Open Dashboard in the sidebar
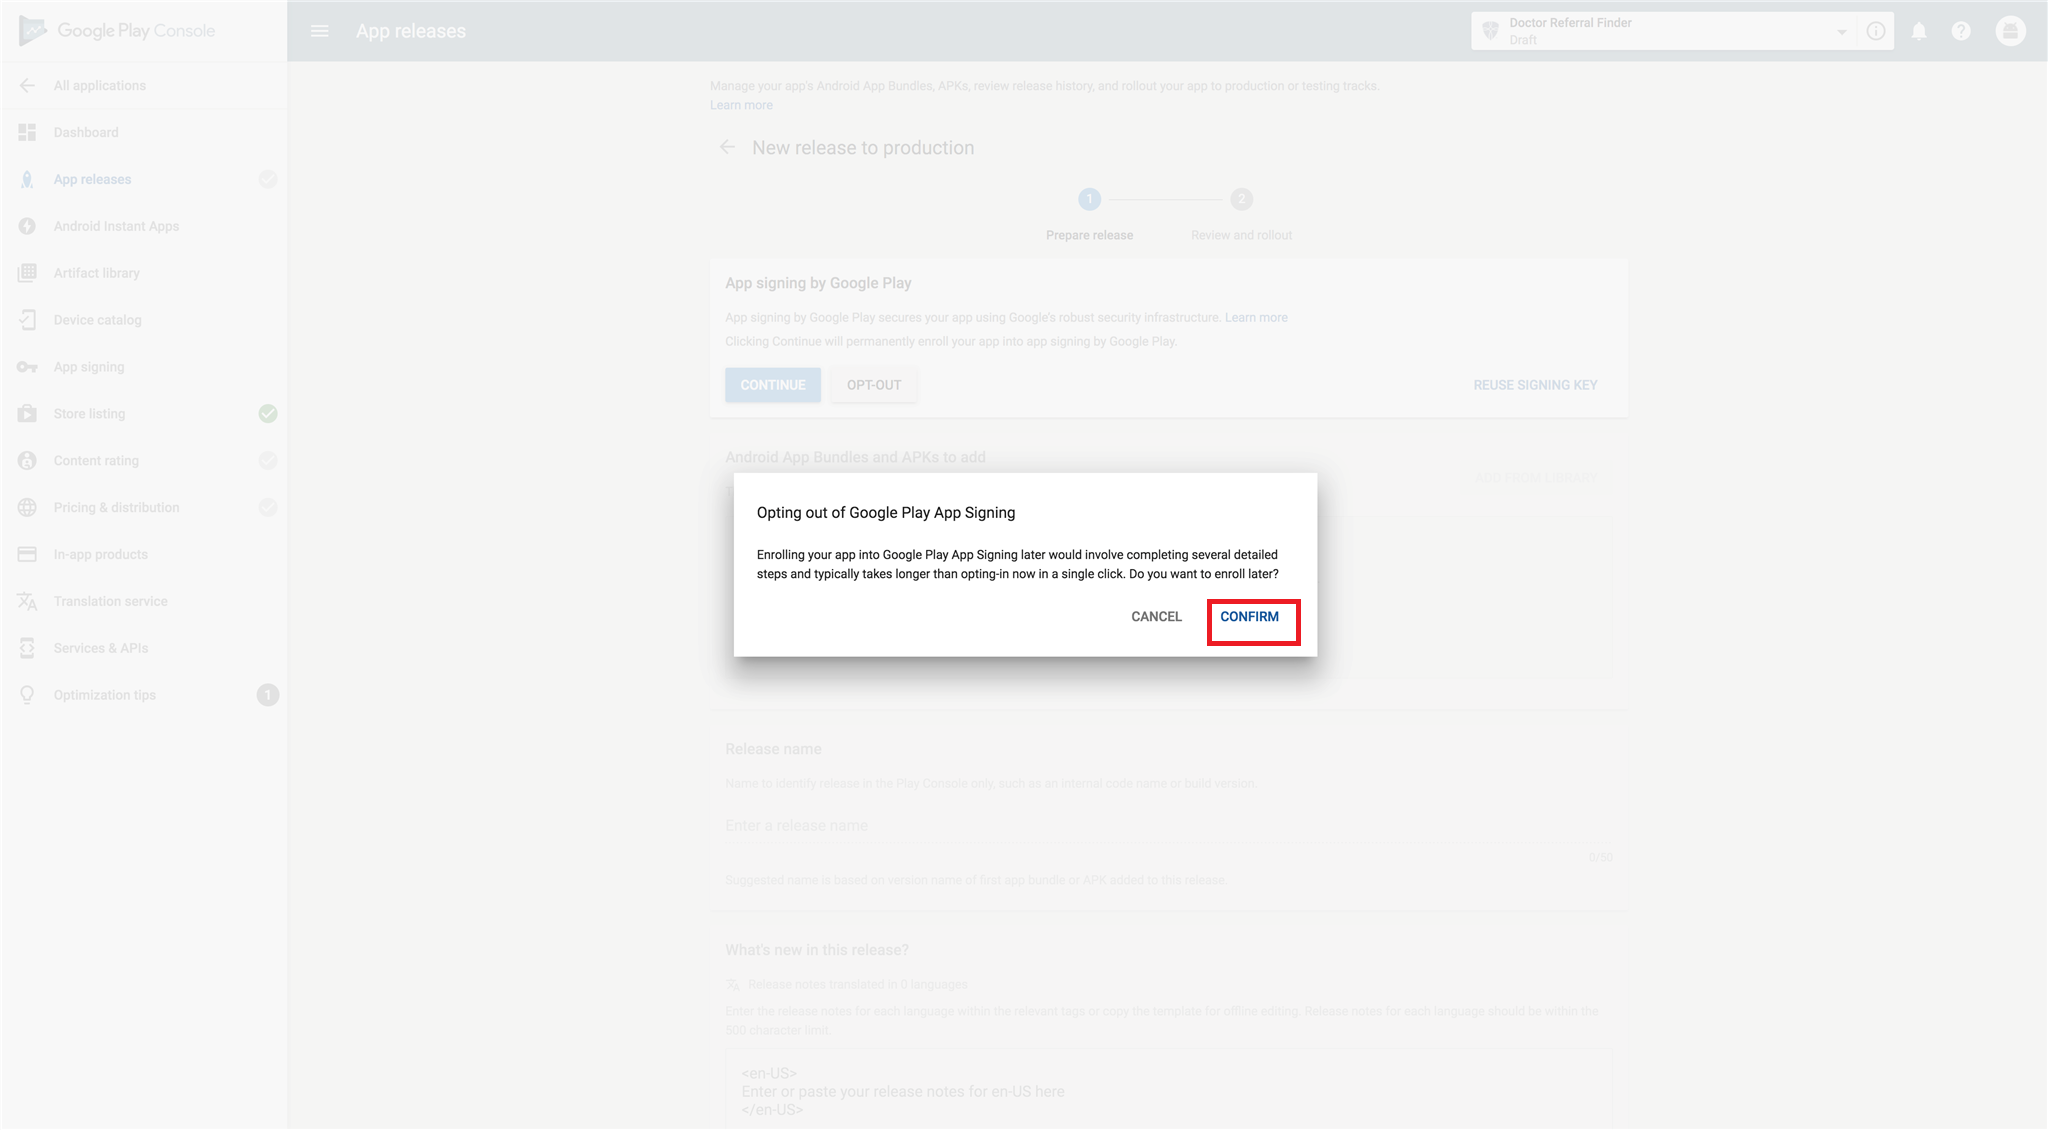Screen dimensions: 2048x1130 86,132
